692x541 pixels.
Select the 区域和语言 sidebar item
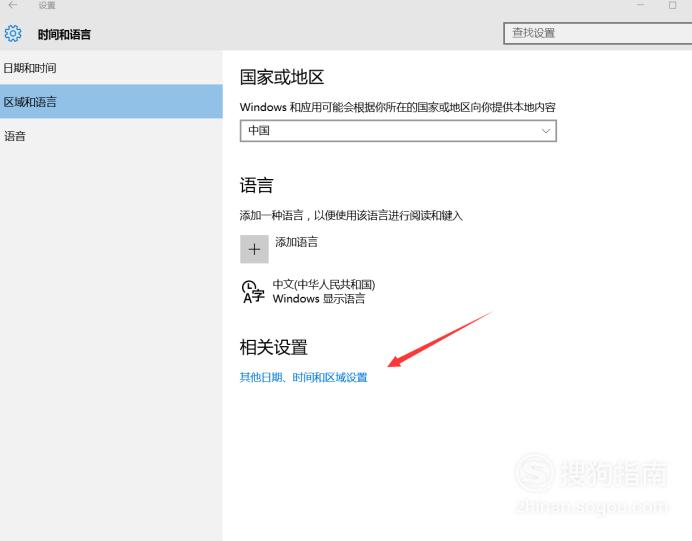(x=111, y=101)
